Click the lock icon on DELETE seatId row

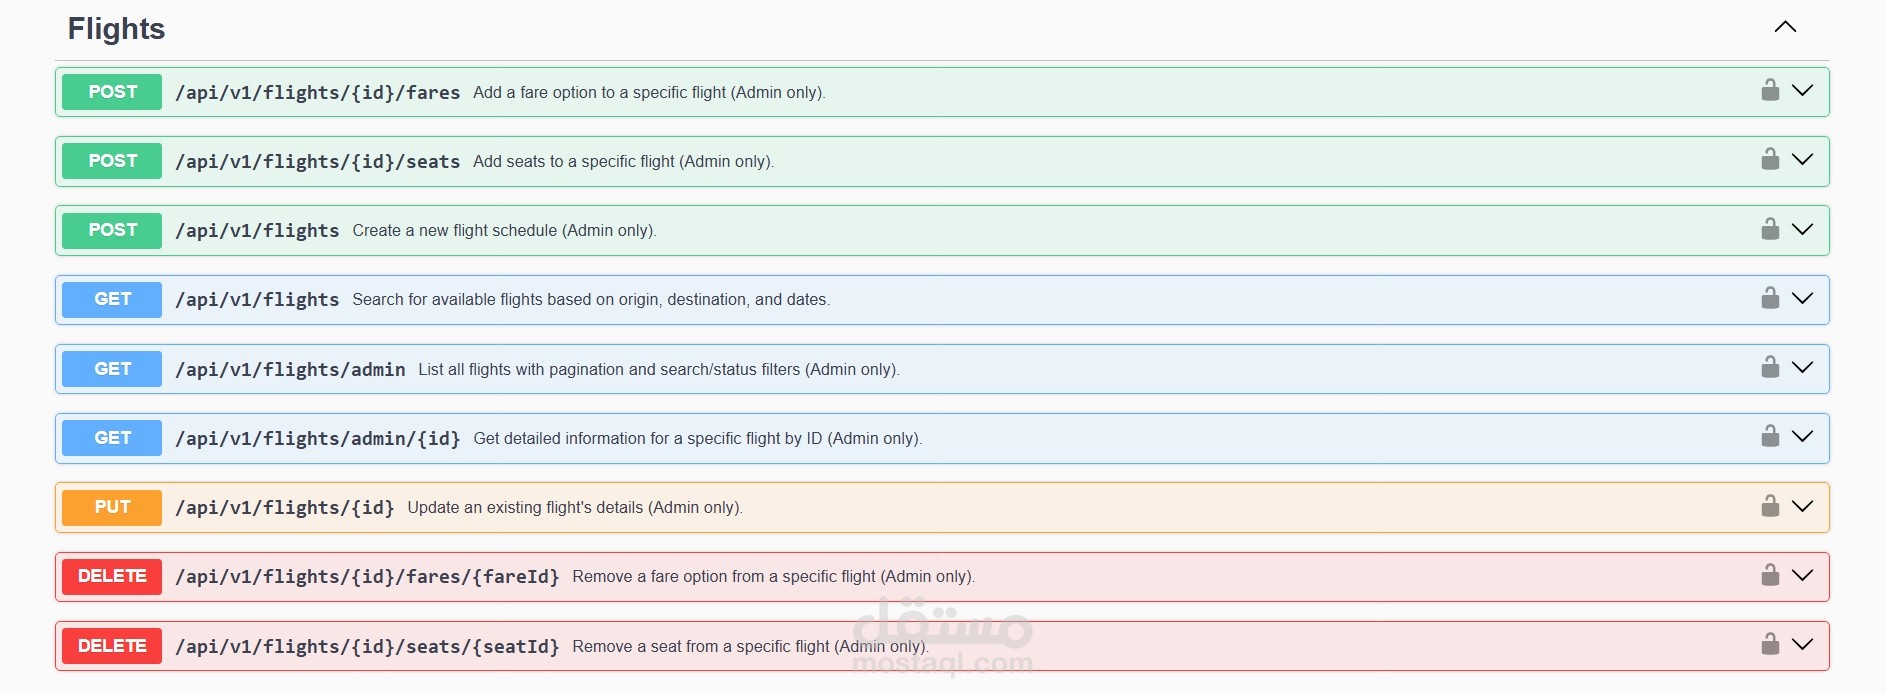pyautogui.click(x=1770, y=644)
